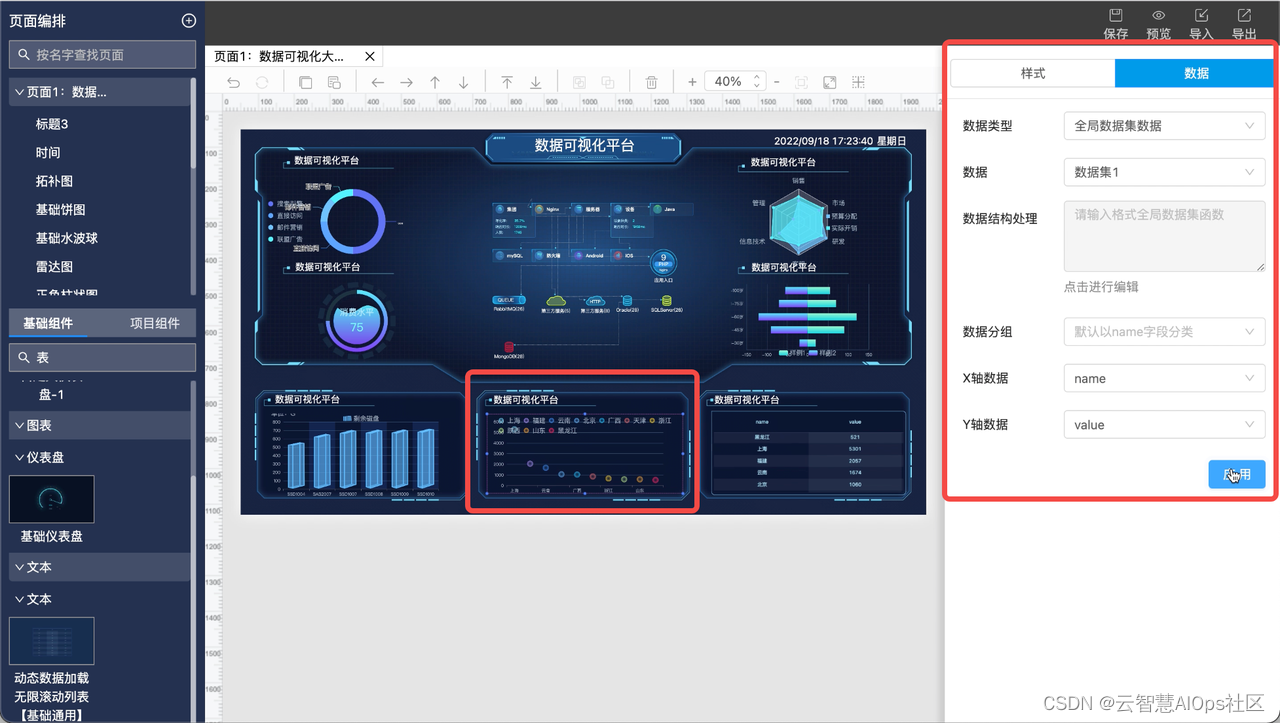Nudge the component down with the arrow icon
This screenshot has width=1280, height=723.
tap(464, 82)
